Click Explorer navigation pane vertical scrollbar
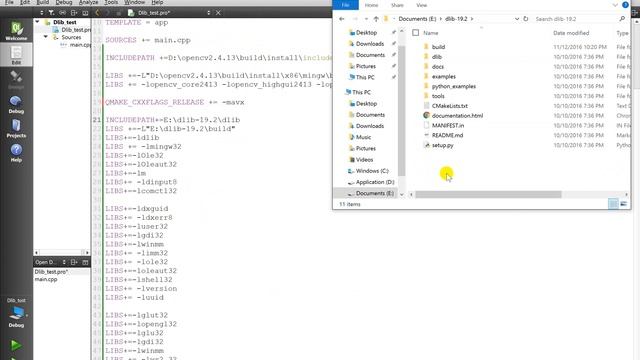 (402, 110)
